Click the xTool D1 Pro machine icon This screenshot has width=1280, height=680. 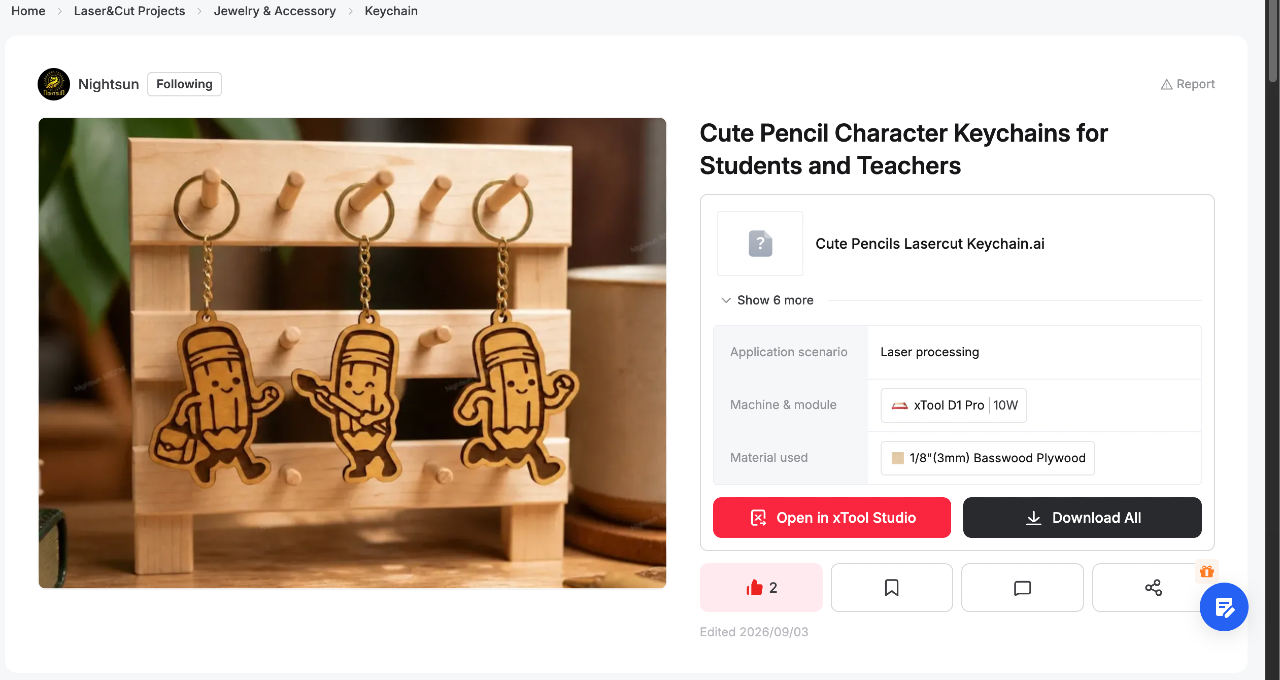900,405
